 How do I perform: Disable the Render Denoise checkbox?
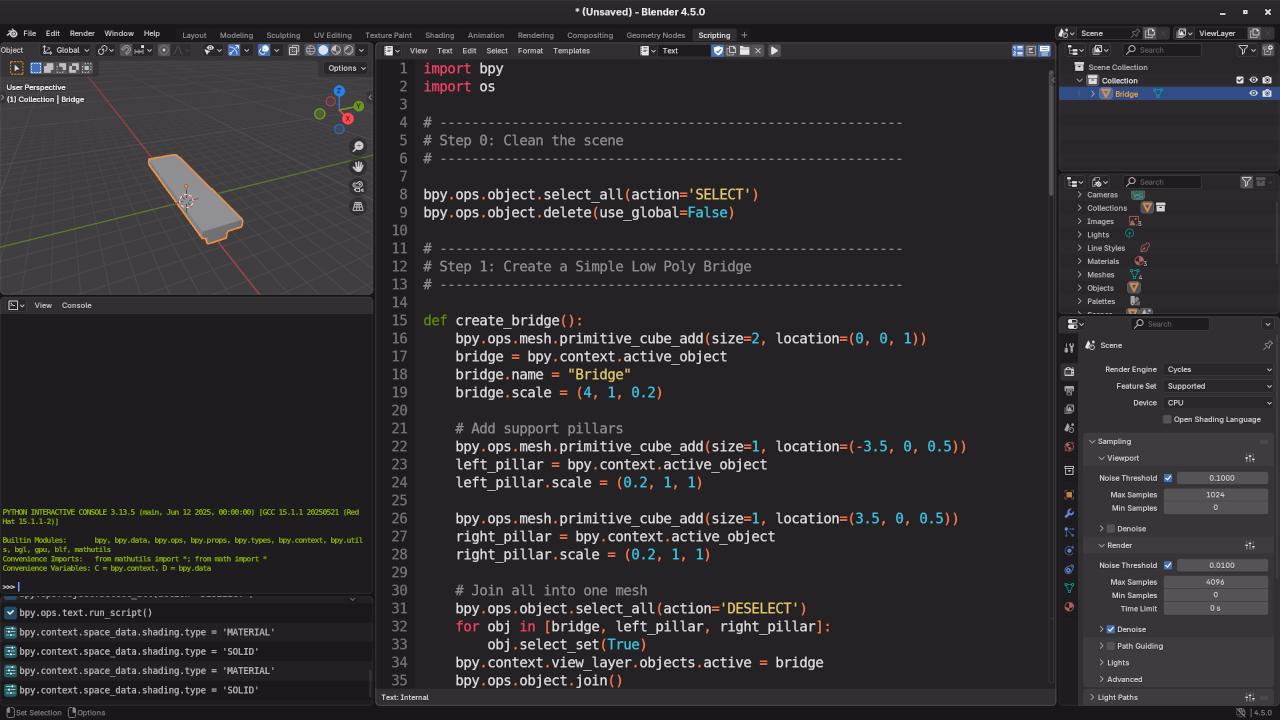[1111, 629]
